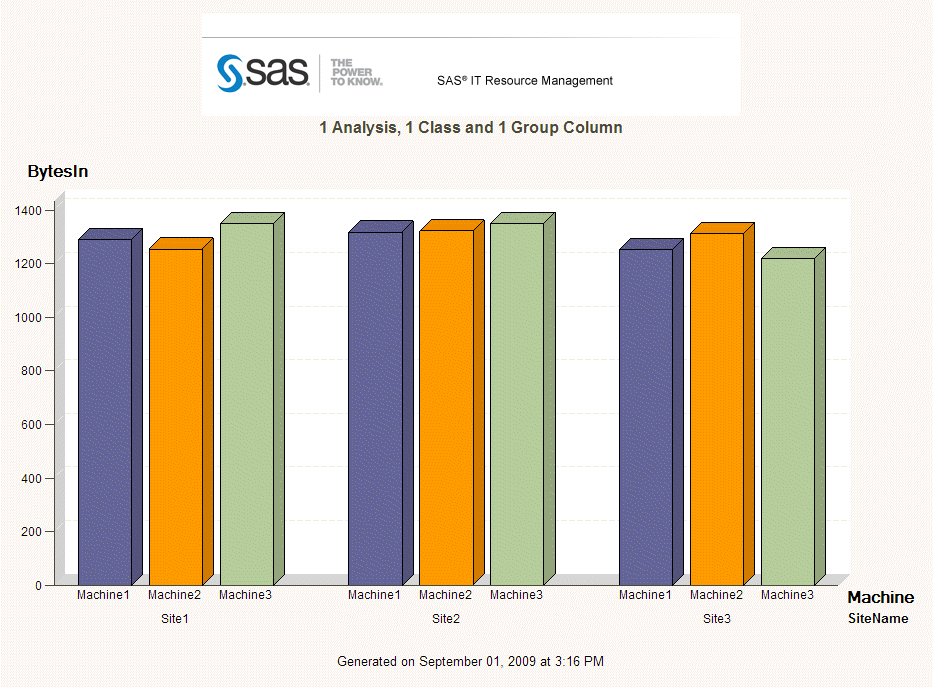Click the 'Generated on September 01, 2009' timestamp

[470, 662]
